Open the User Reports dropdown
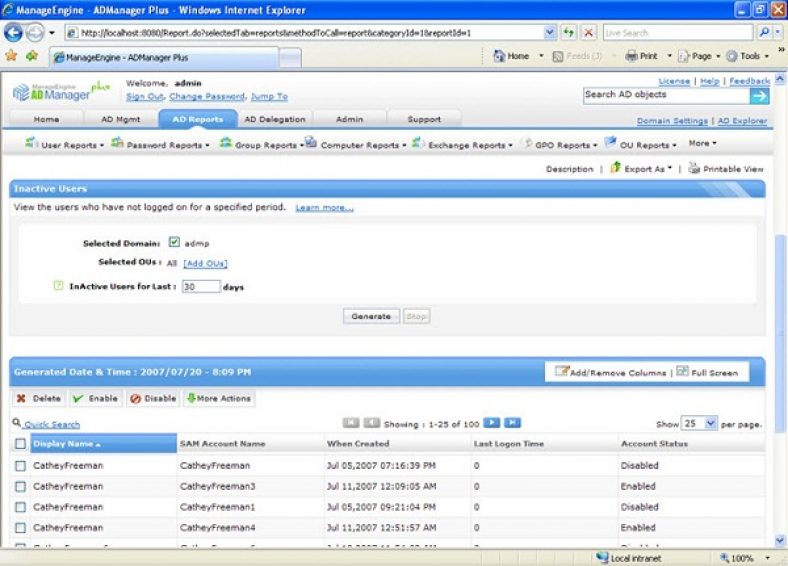788x566 pixels. tap(65, 145)
